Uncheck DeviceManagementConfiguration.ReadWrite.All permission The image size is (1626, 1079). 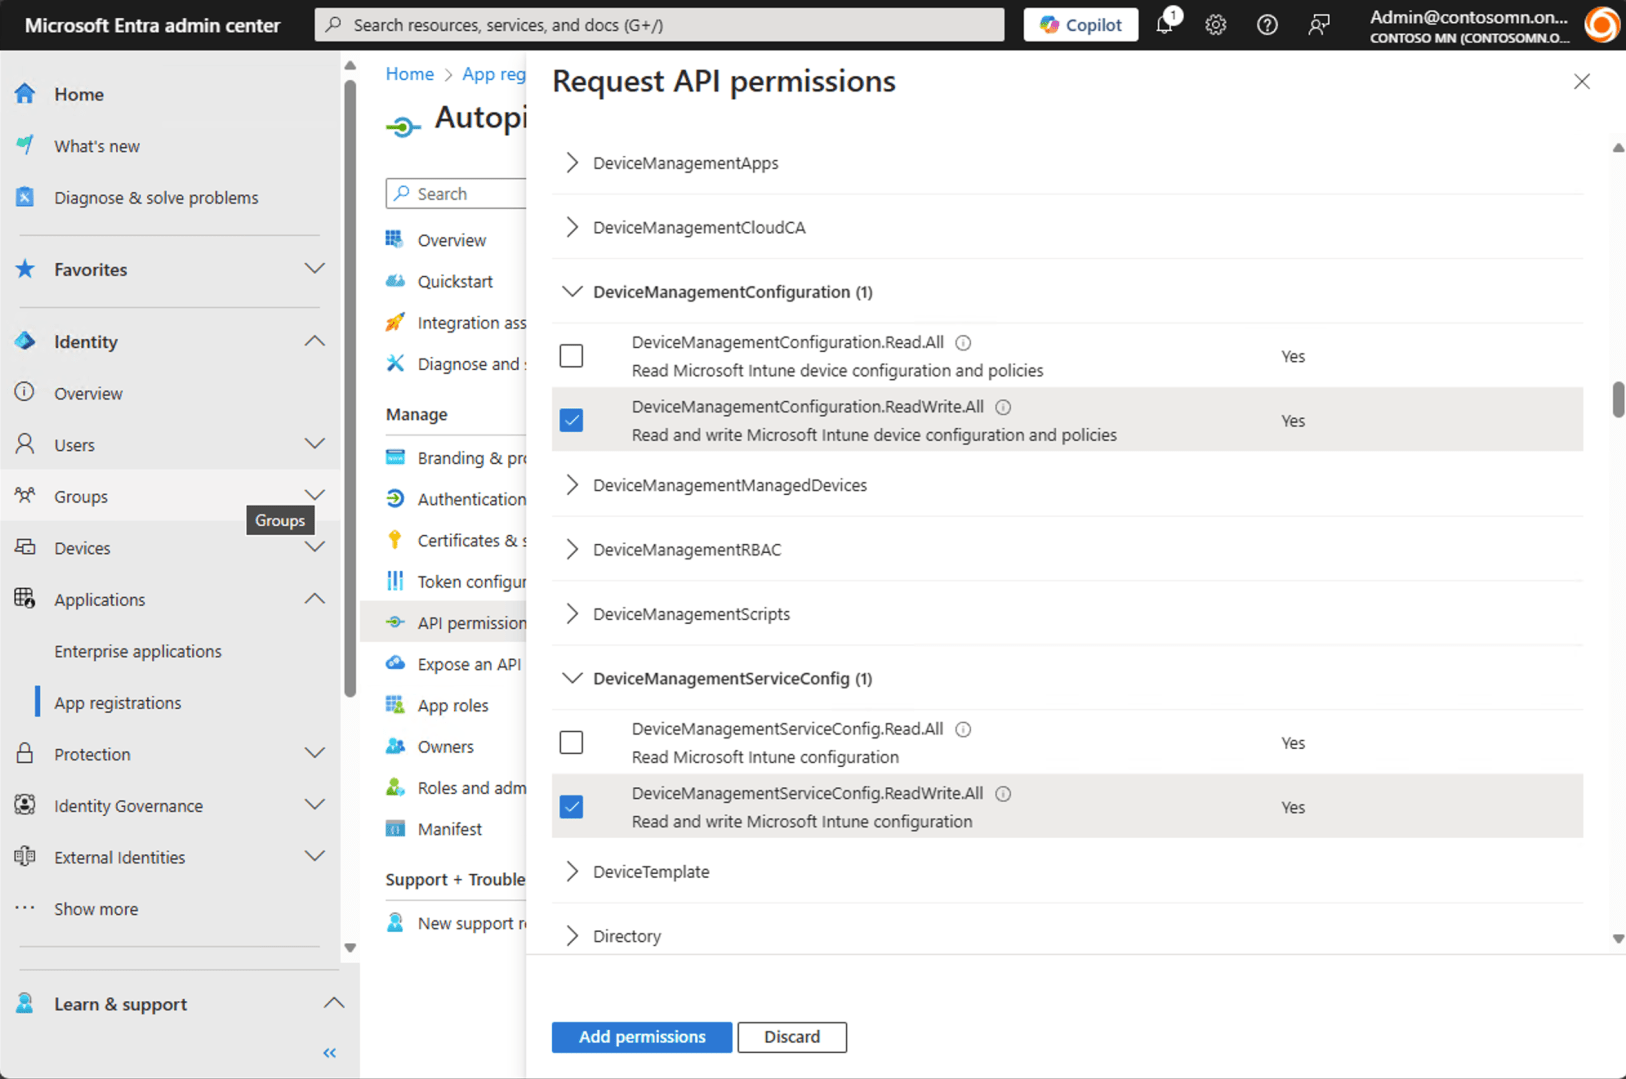click(571, 421)
